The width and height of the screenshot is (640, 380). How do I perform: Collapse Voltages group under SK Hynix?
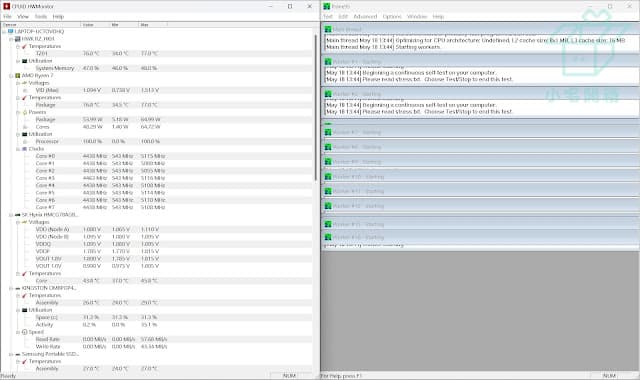18,222
